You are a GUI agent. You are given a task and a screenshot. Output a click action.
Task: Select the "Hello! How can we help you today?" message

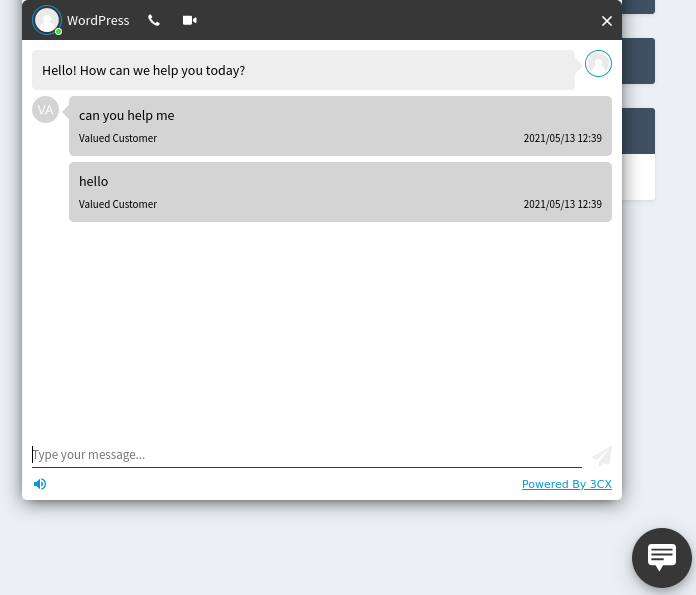144,70
